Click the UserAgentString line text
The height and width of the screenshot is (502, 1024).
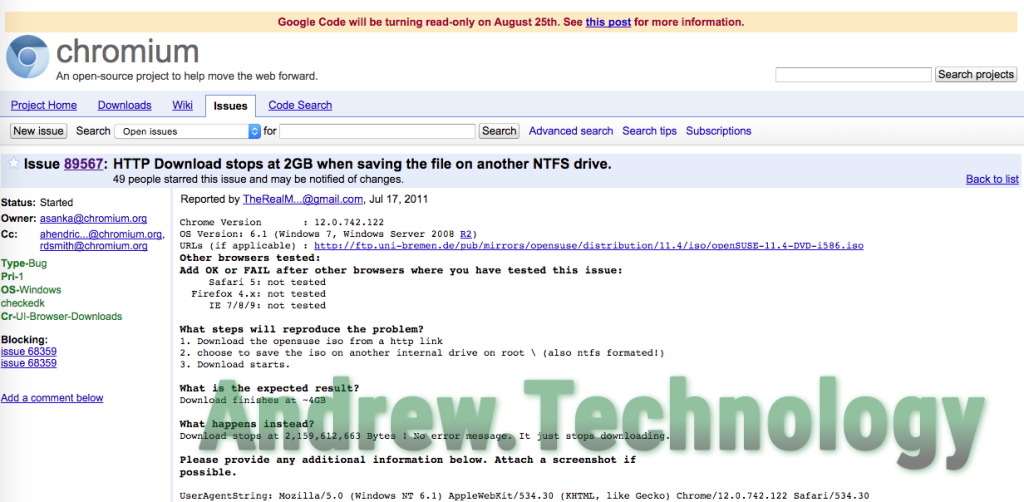tap(524, 495)
